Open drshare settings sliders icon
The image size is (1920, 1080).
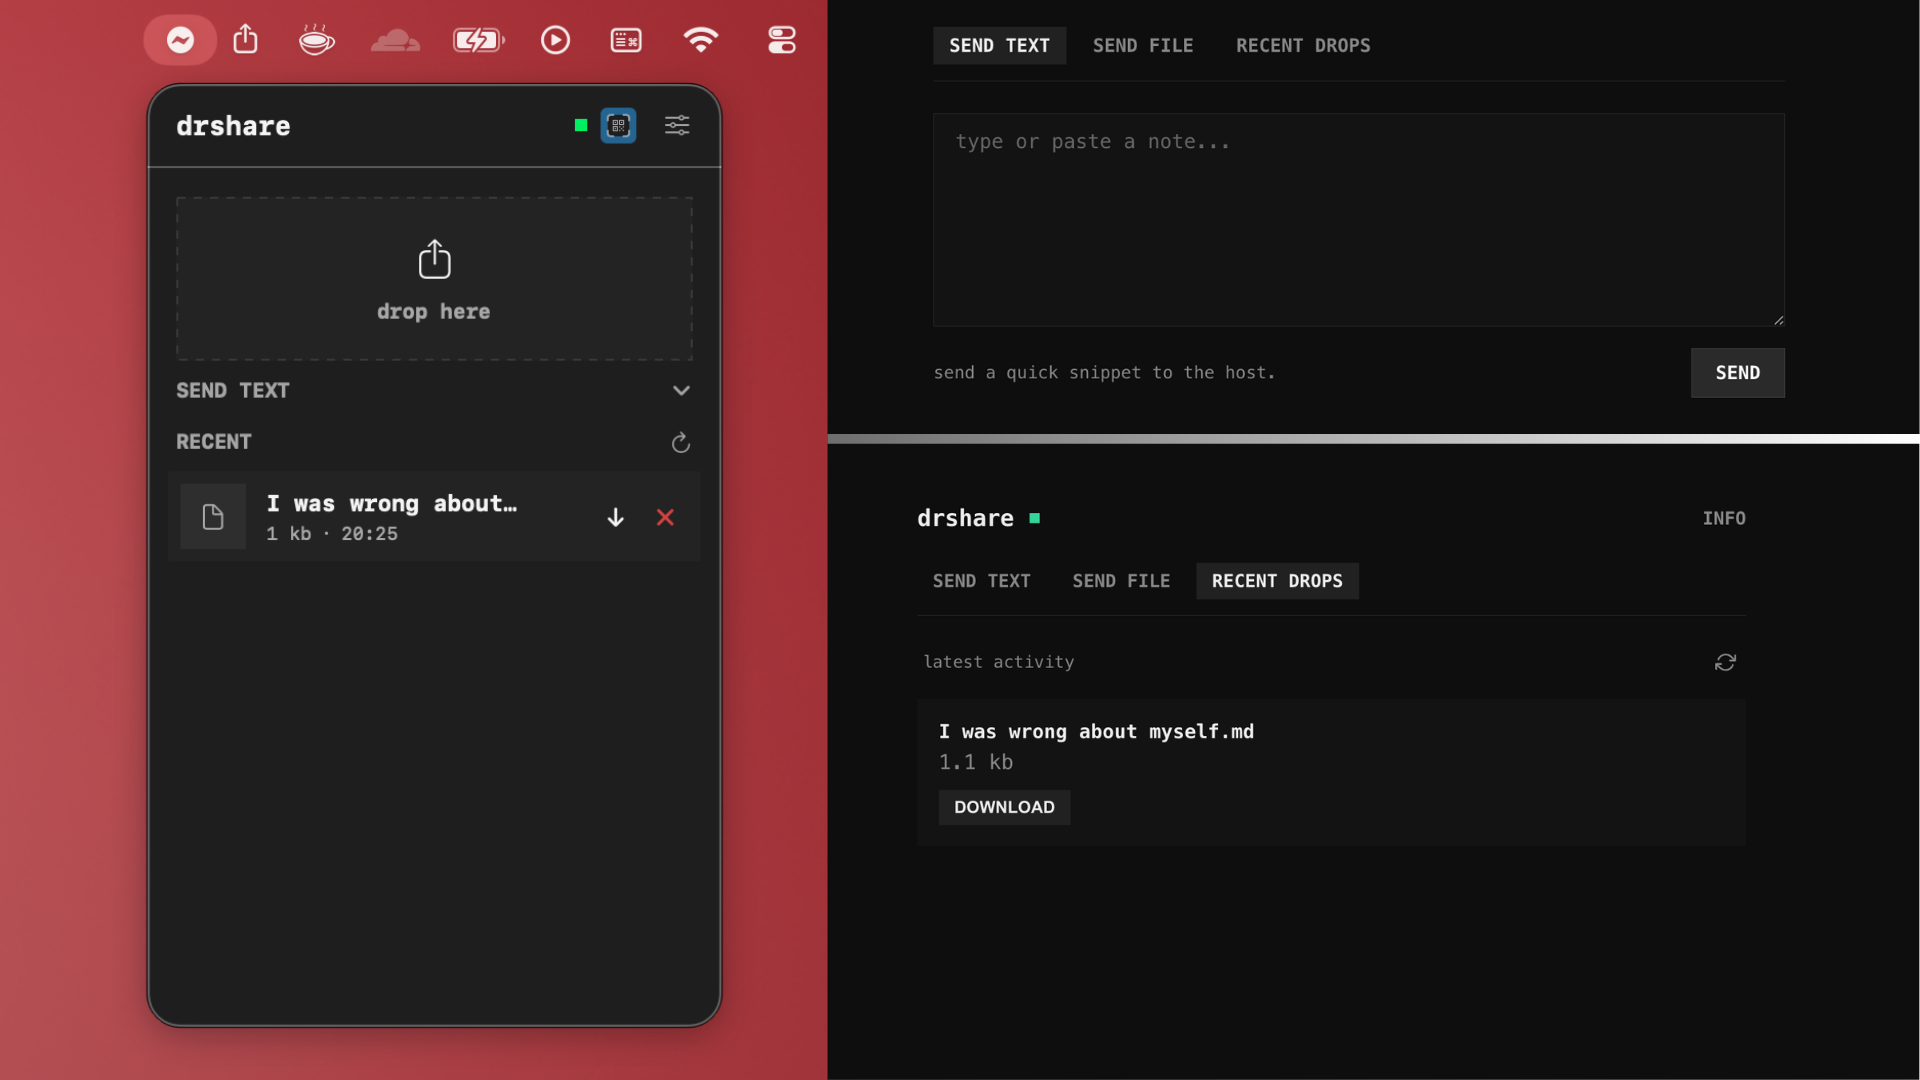point(677,126)
